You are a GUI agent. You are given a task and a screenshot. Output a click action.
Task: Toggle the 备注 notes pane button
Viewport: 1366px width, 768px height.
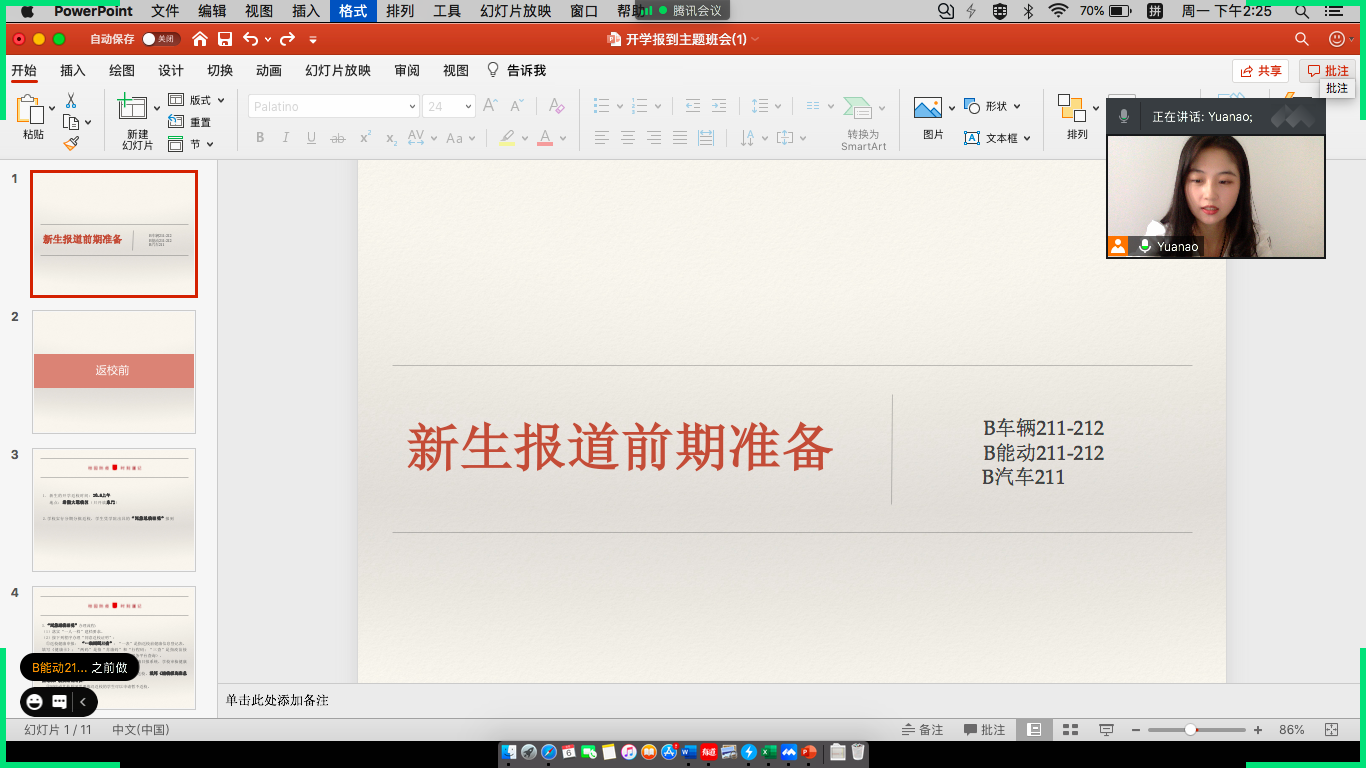(922, 730)
